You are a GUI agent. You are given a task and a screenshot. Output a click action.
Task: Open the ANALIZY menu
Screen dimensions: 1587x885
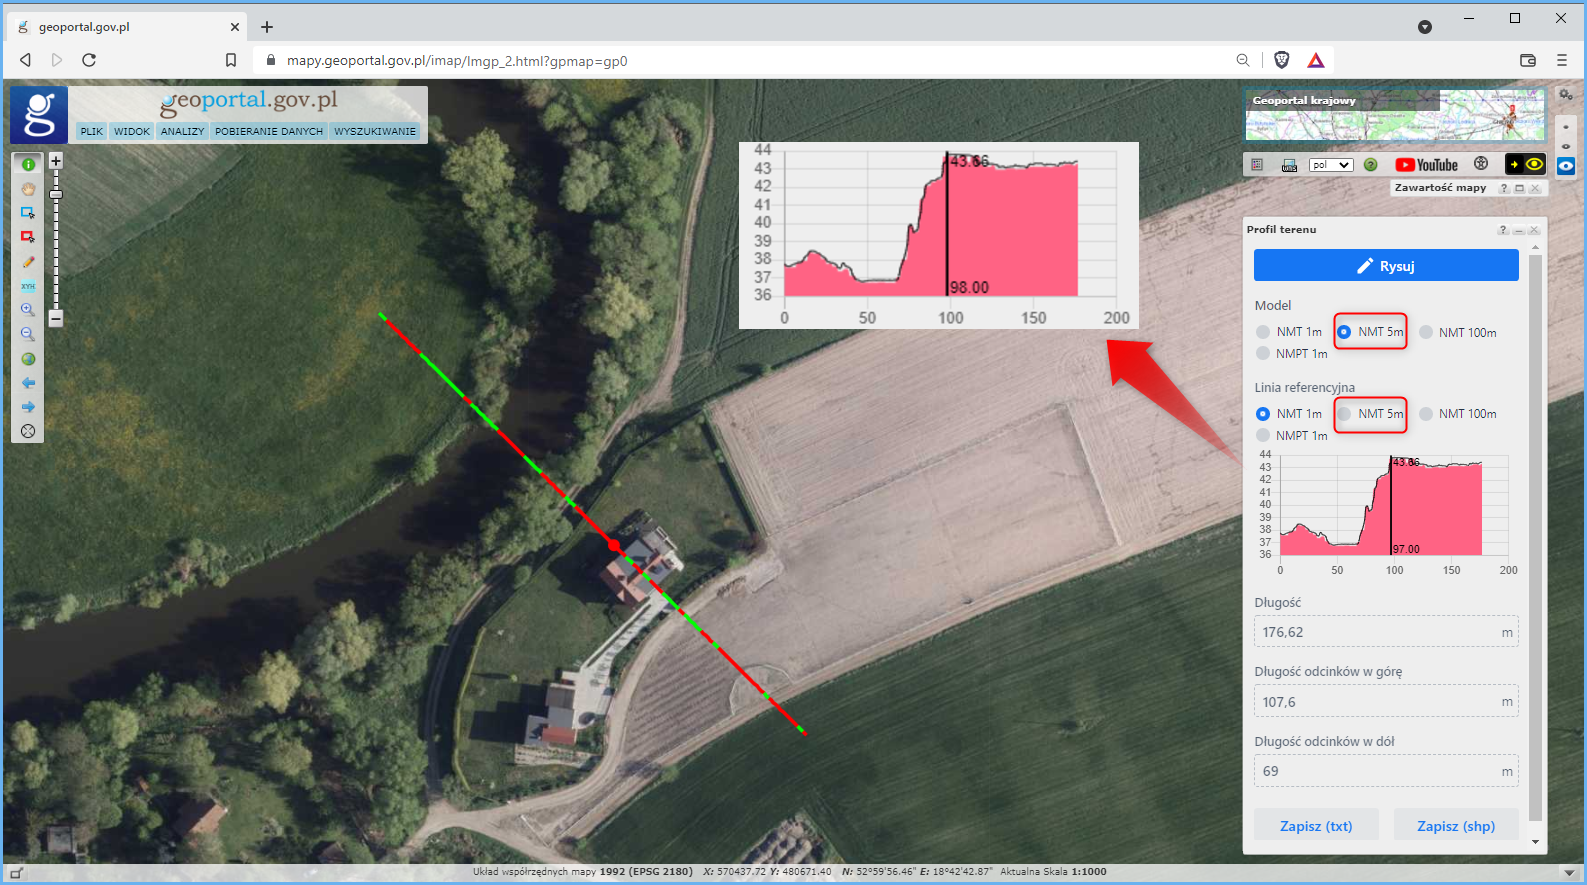182,131
